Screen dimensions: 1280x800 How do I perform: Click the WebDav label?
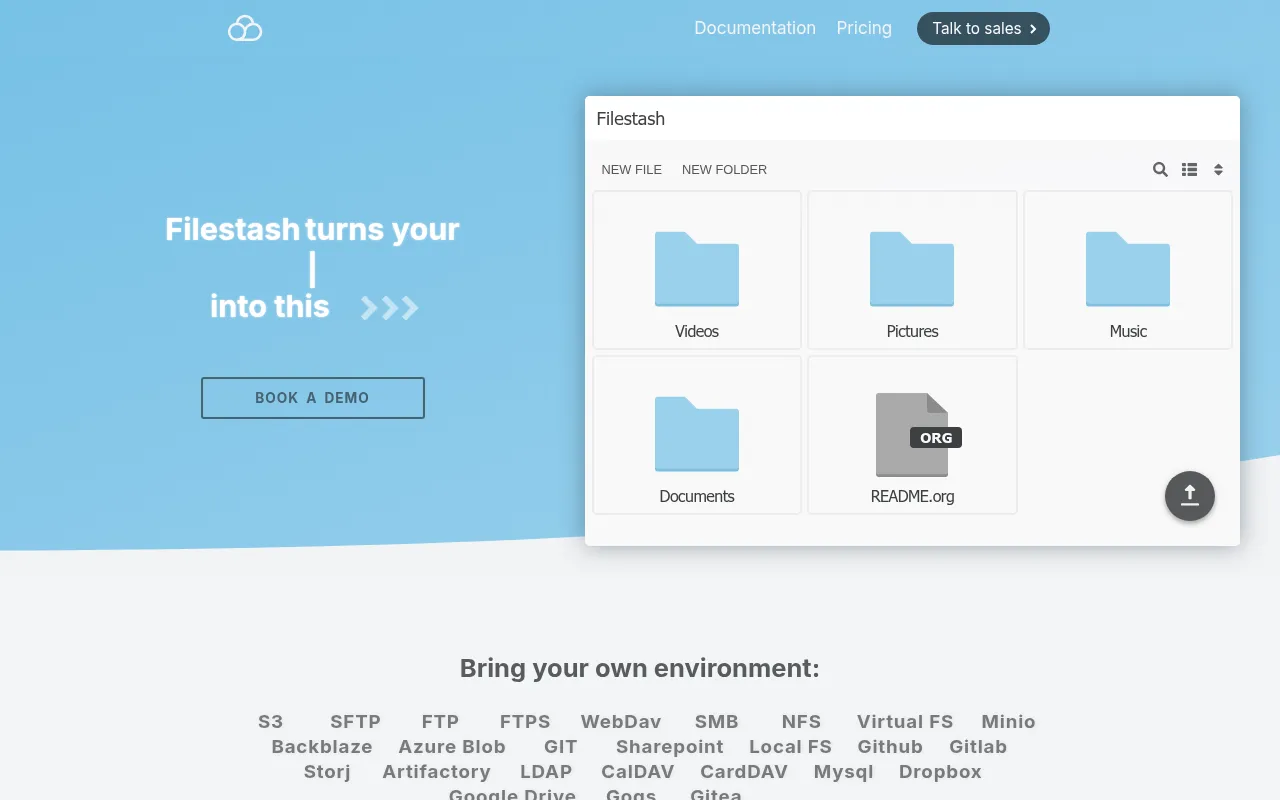tap(621, 722)
